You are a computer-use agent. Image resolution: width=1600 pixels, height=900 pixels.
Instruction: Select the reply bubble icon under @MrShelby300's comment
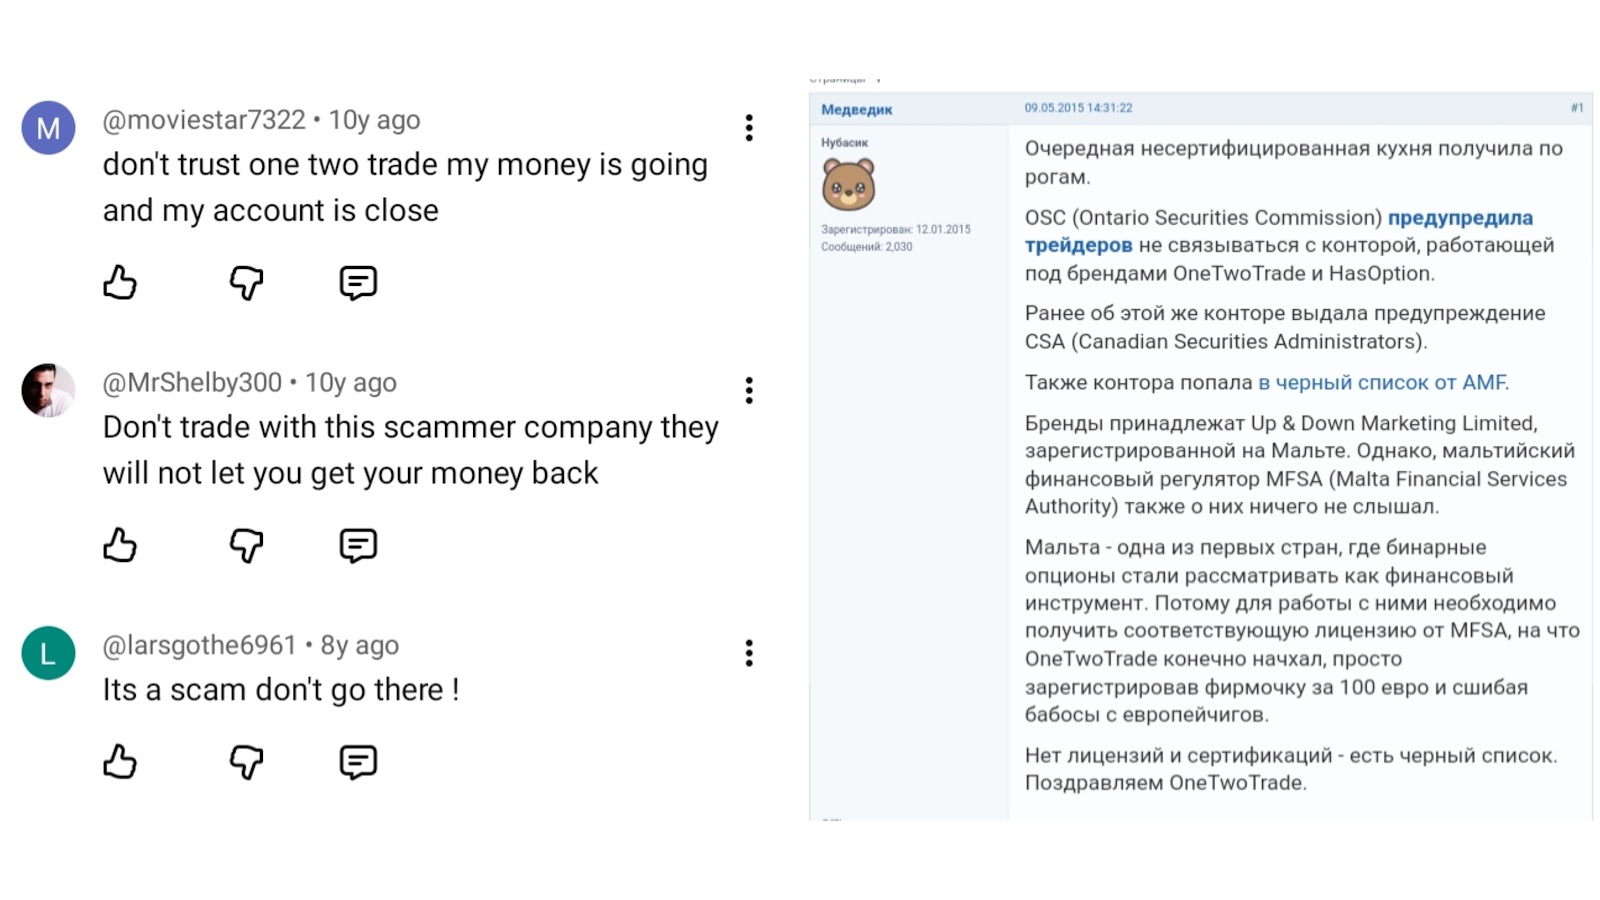(x=357, y=546)
